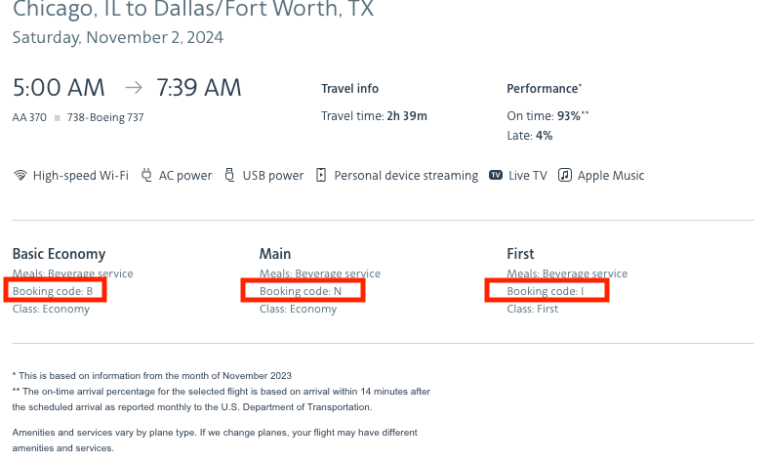Click the arrow between departure and arrival times

pyautogui.click(x=134, y=88)
